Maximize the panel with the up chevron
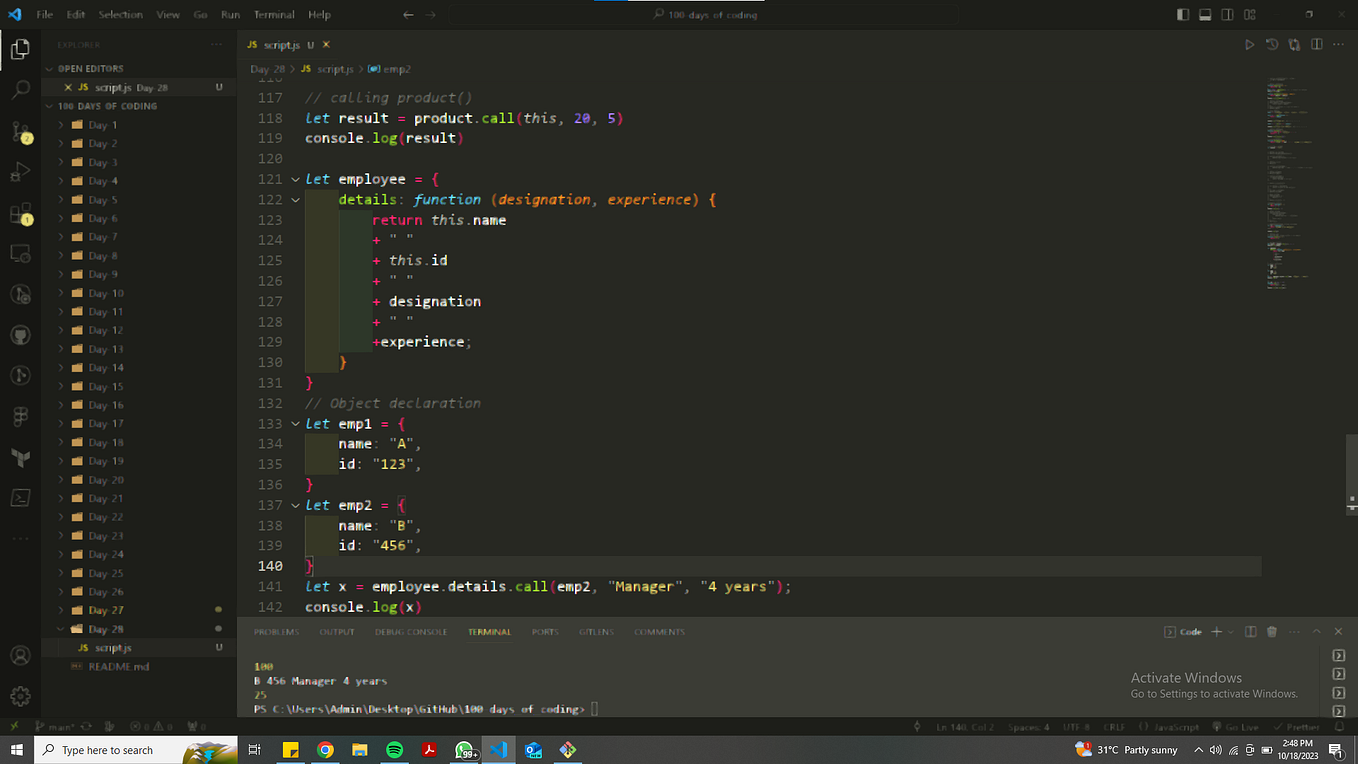Viewport: 1358px width, 764px height. 1316,632
